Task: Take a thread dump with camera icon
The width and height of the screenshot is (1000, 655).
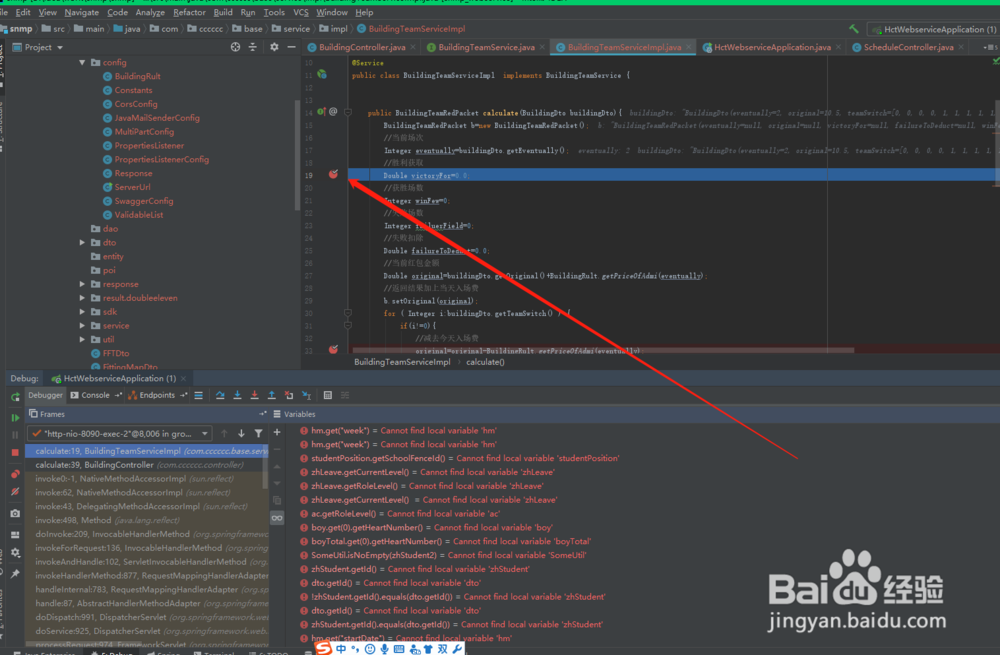Action: pos(15,513)
